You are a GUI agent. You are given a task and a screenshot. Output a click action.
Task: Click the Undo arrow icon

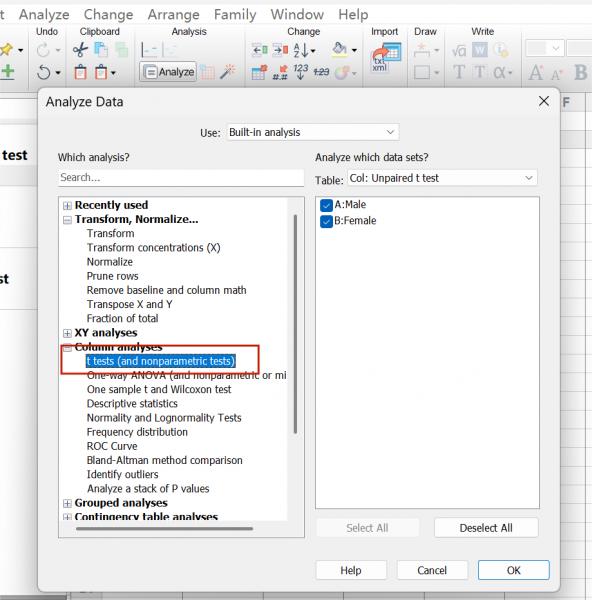point(44,72)
